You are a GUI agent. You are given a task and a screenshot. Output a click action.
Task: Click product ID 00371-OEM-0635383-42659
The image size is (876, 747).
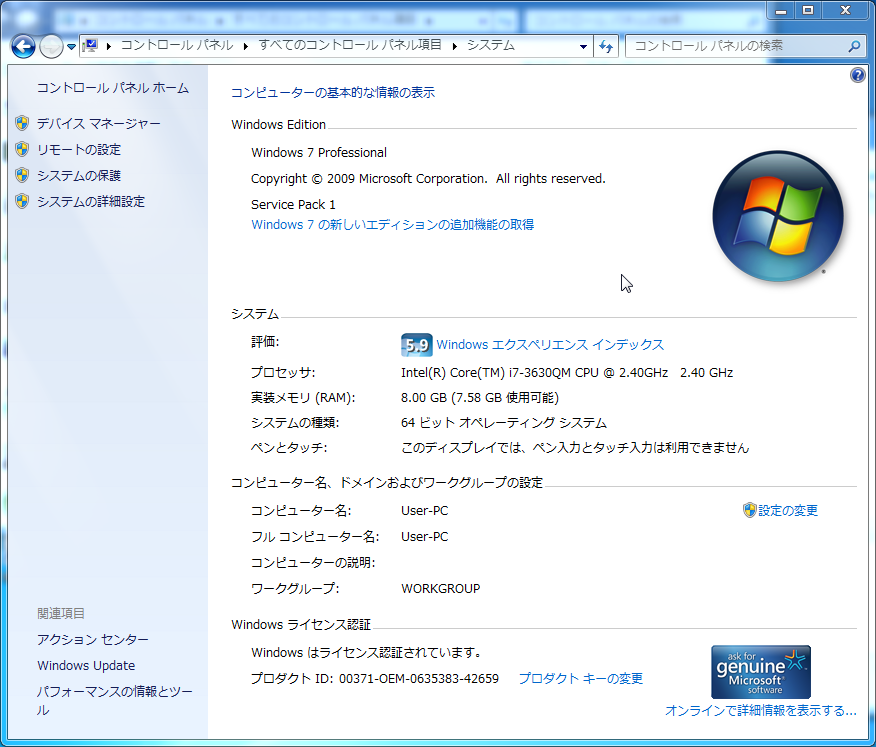[418, 679]
